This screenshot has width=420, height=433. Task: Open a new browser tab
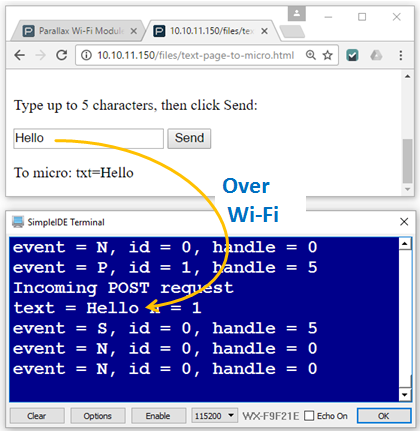(292, 32)
